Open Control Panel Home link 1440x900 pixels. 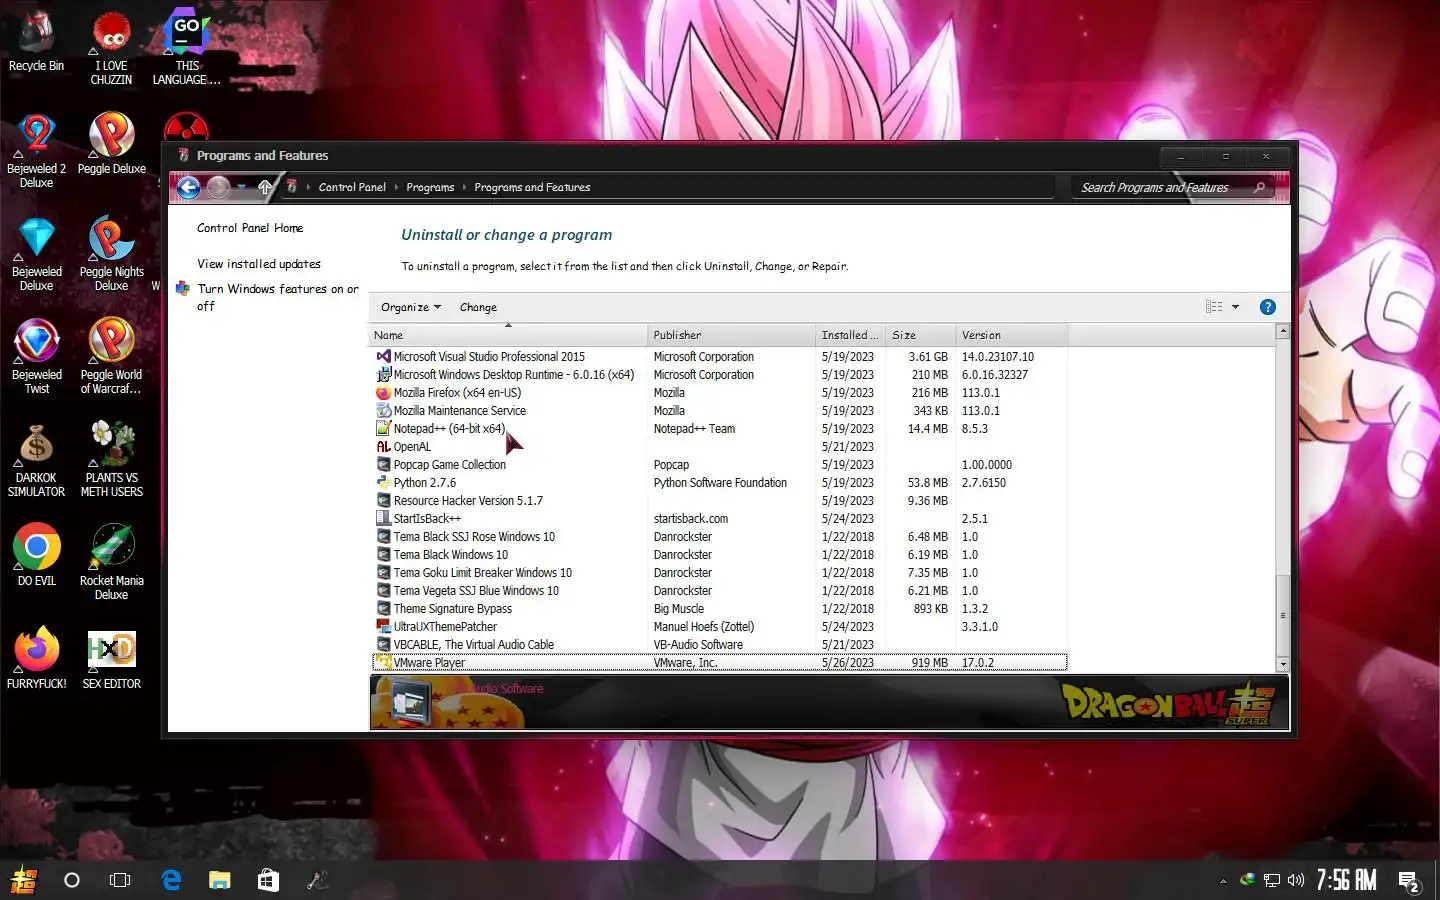click(250, 228)
